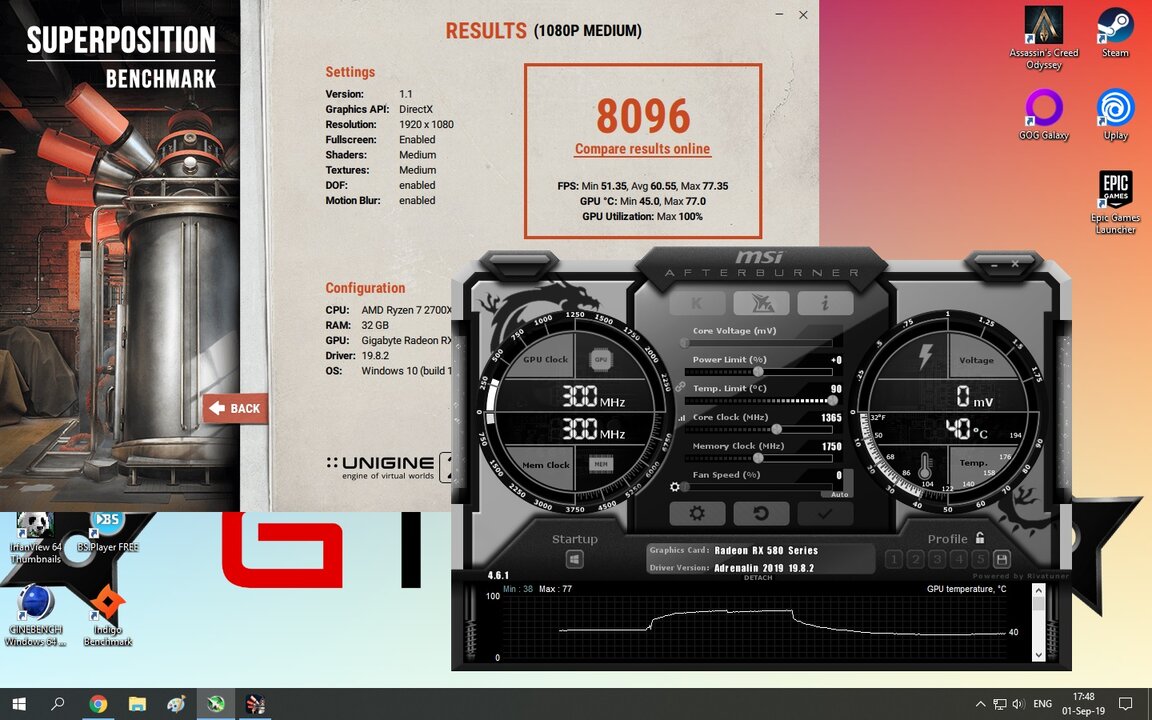Viewport: 1152px width, 720px height.
Task: Open Uplay desktop shortcut
Action: point(1115,115)
